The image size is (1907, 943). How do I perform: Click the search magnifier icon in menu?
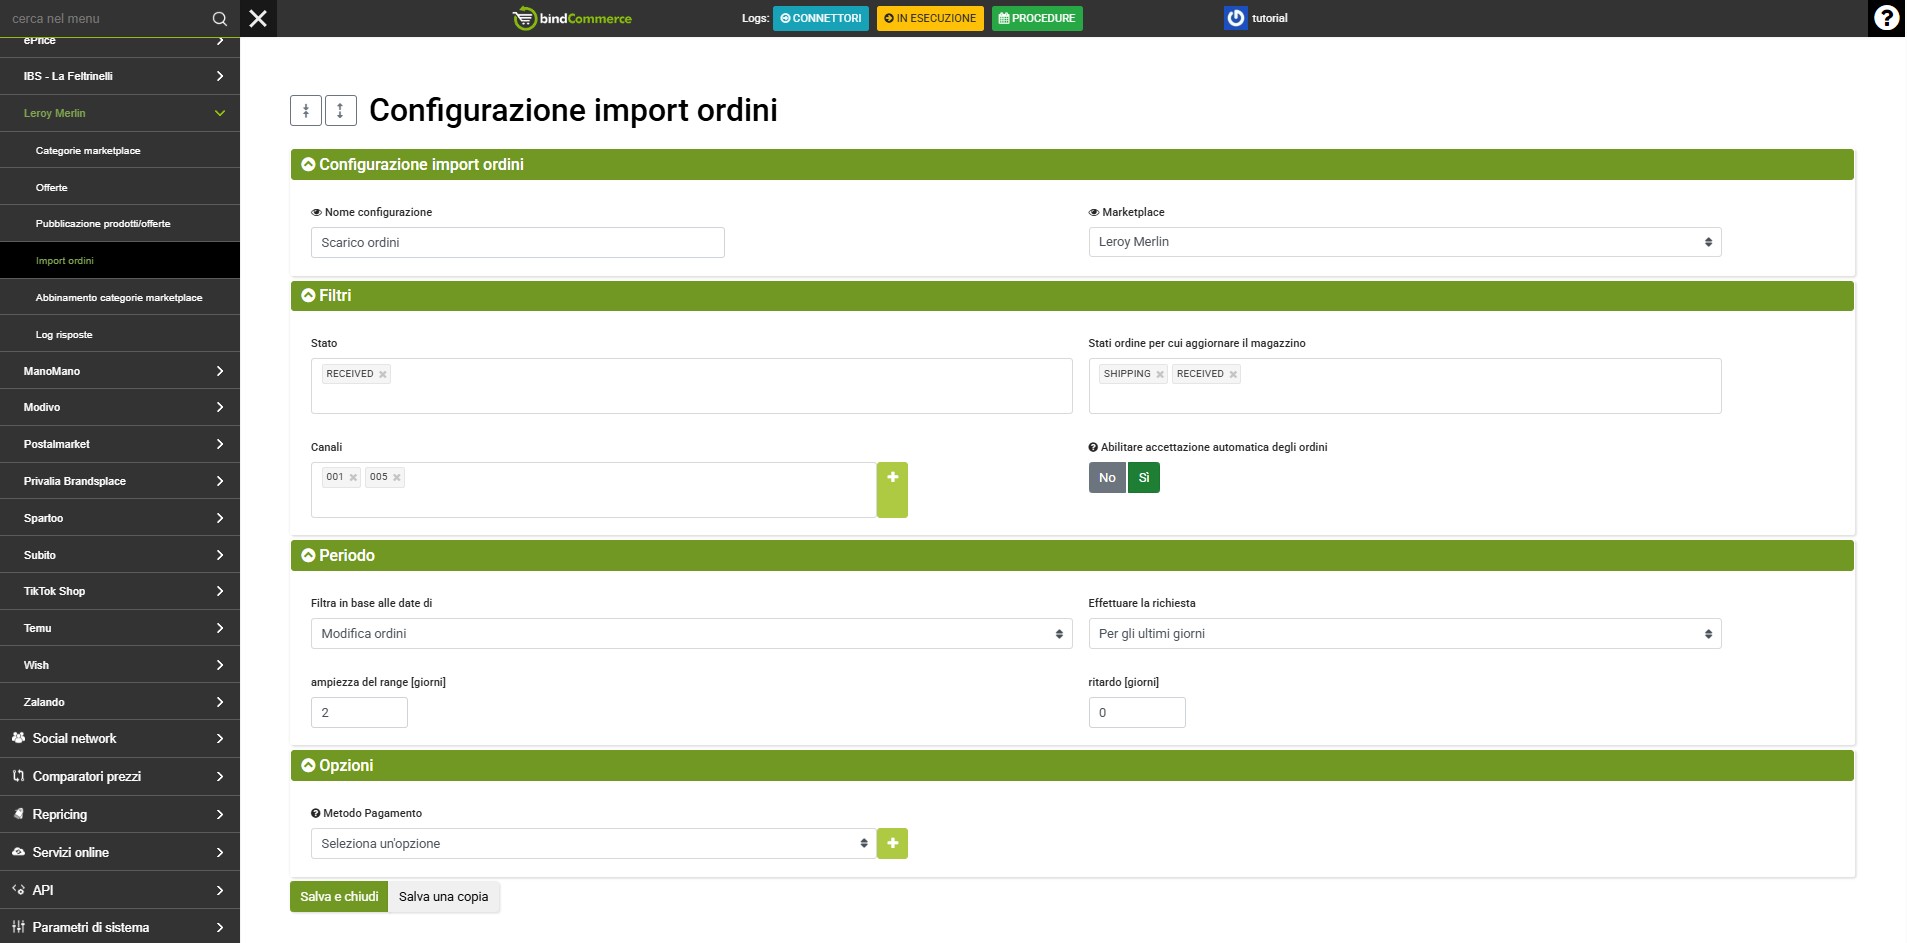click(220, 19)
